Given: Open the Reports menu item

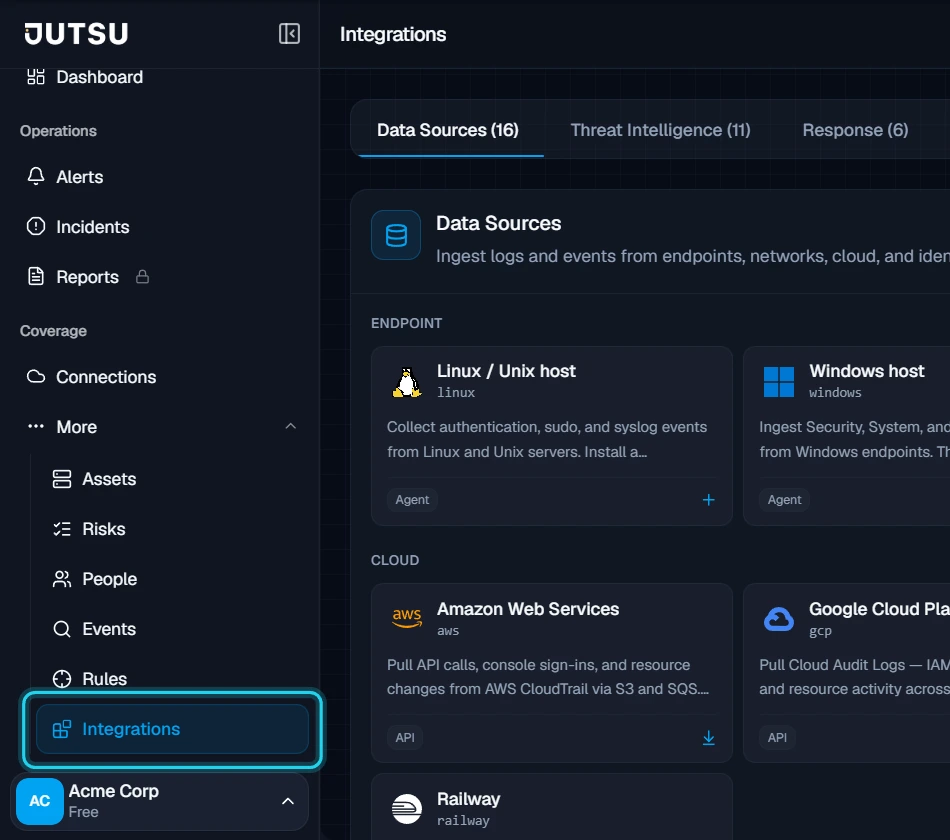Looking at the screenshot, I should [87, 276].
